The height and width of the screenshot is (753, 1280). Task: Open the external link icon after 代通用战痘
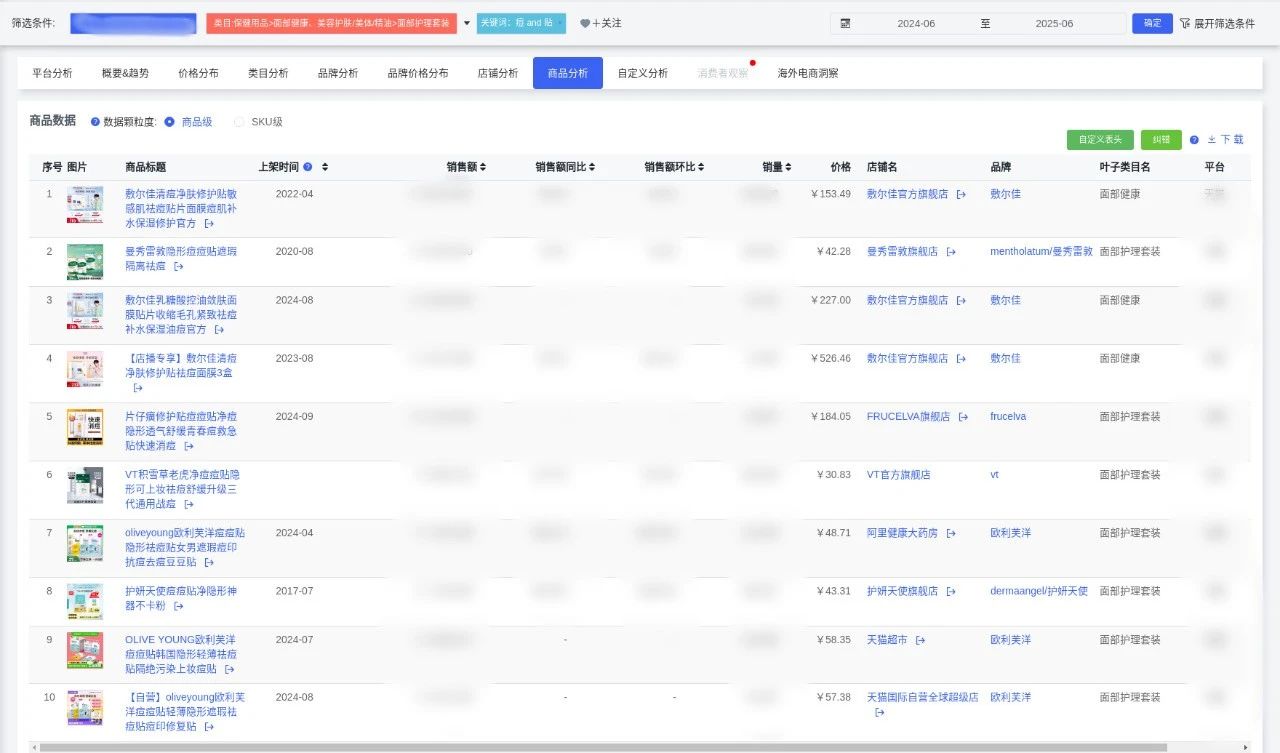tap(189, 504)
